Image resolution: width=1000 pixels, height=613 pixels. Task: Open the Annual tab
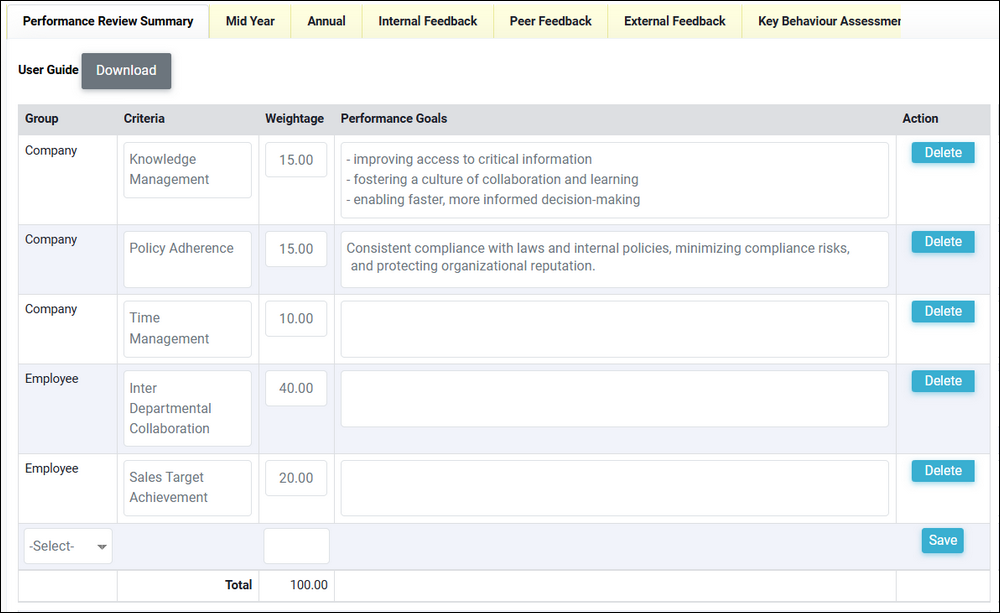click(x=326, y=21)
